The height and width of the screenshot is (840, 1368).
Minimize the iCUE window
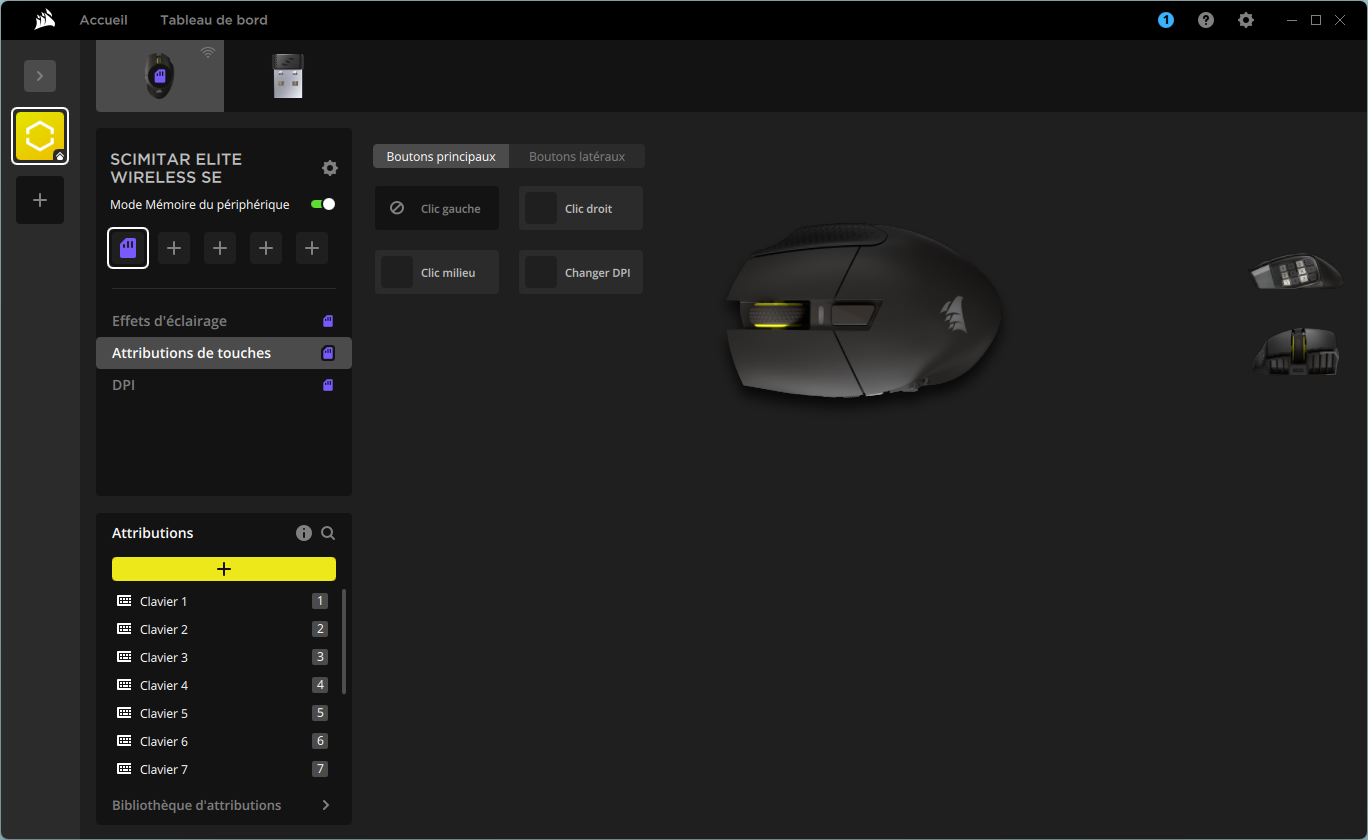click(1292, 20)
